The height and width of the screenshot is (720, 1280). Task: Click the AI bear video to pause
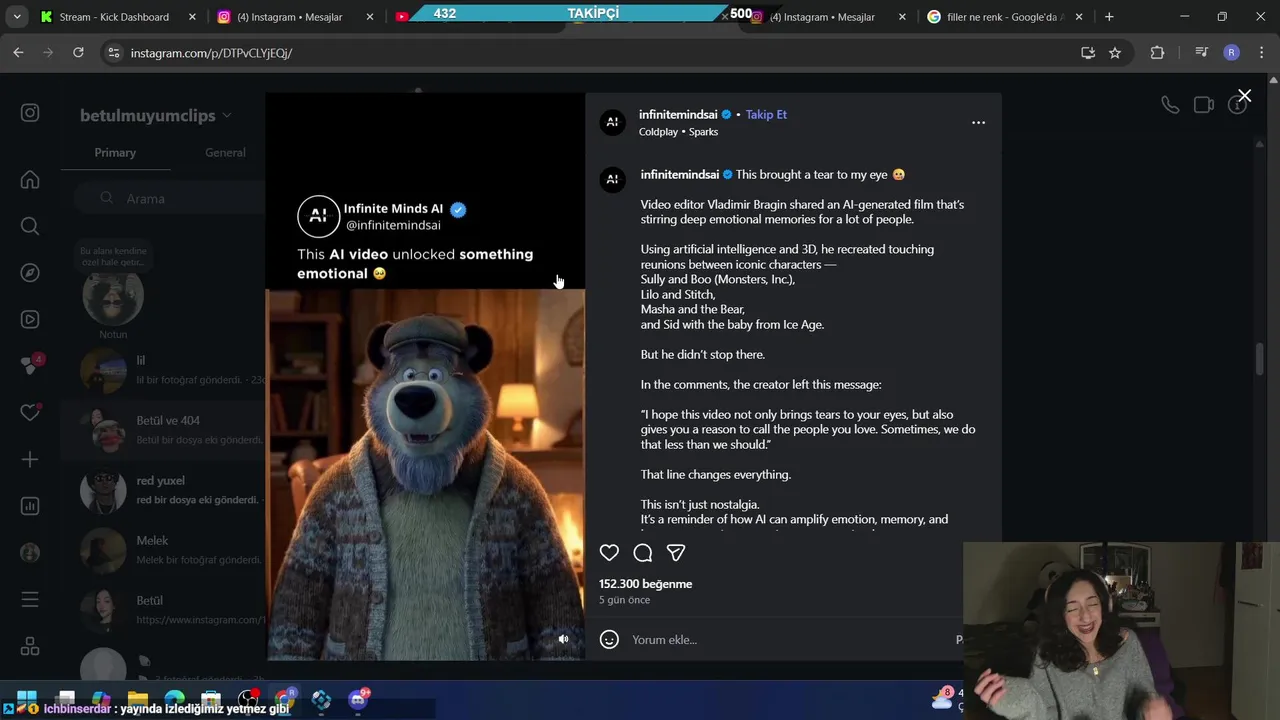coord(425,474)
